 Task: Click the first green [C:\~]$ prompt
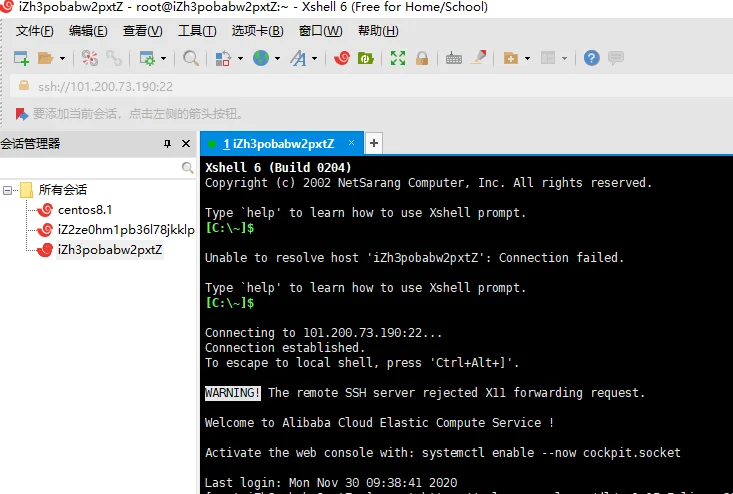tap(230, 228)
